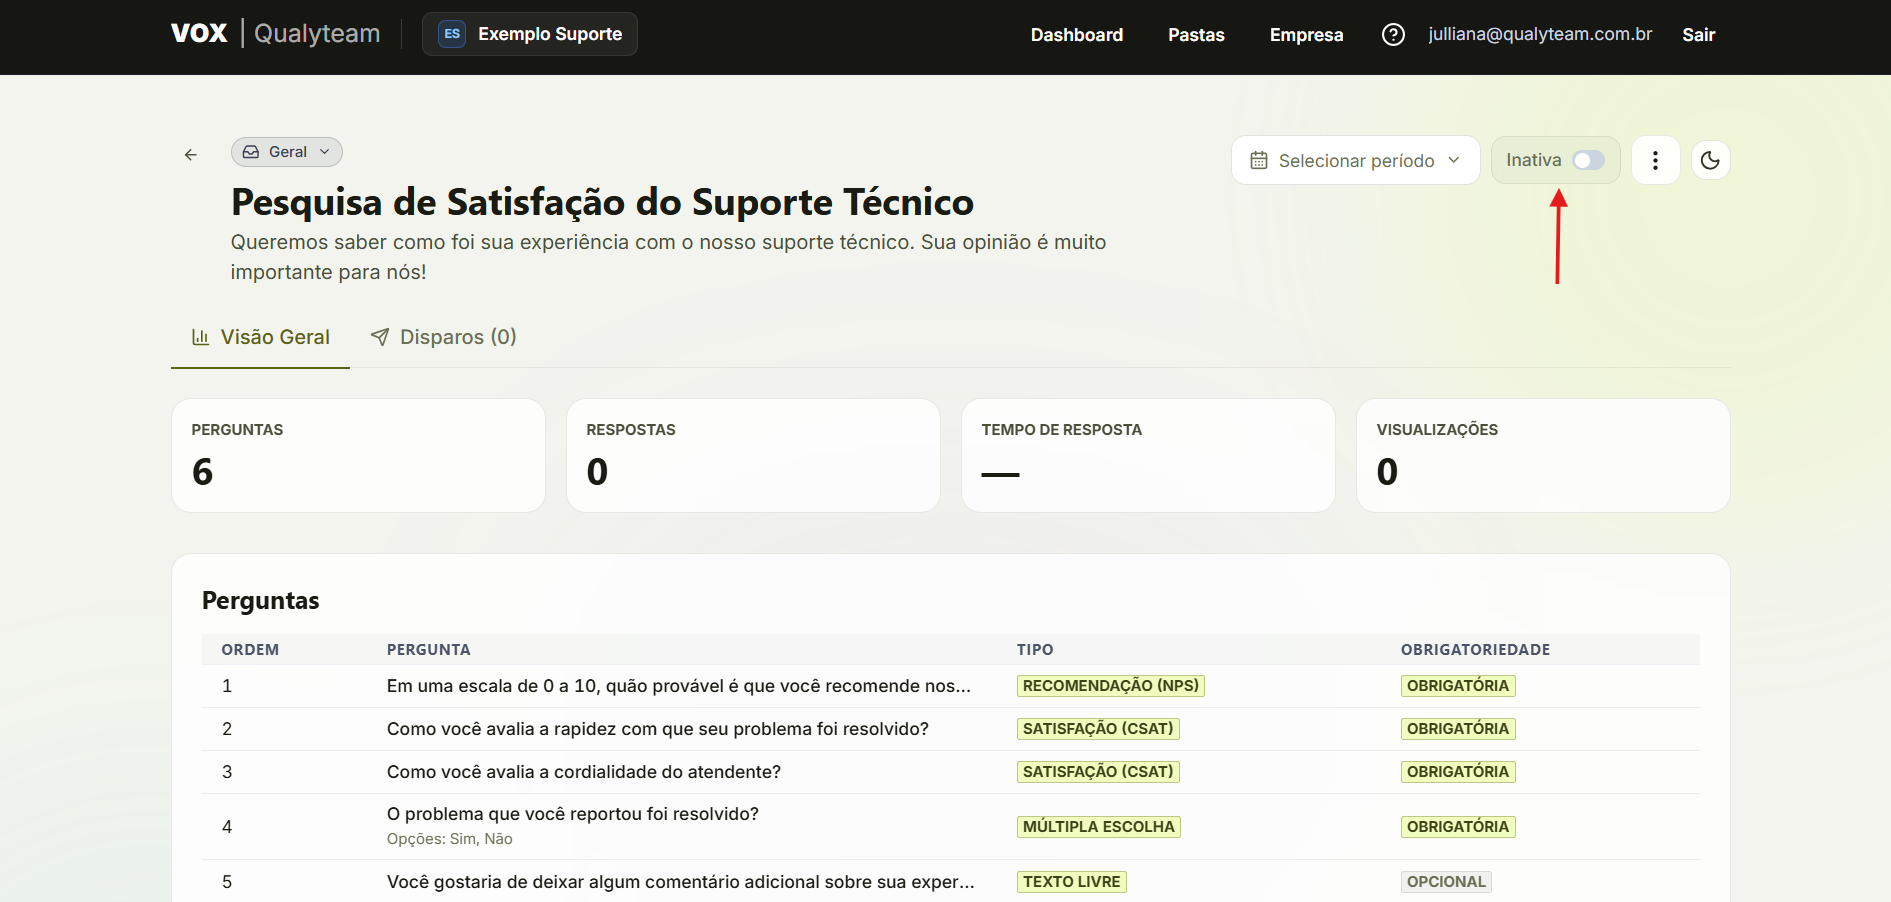Open the help question mark icon

1393,35
